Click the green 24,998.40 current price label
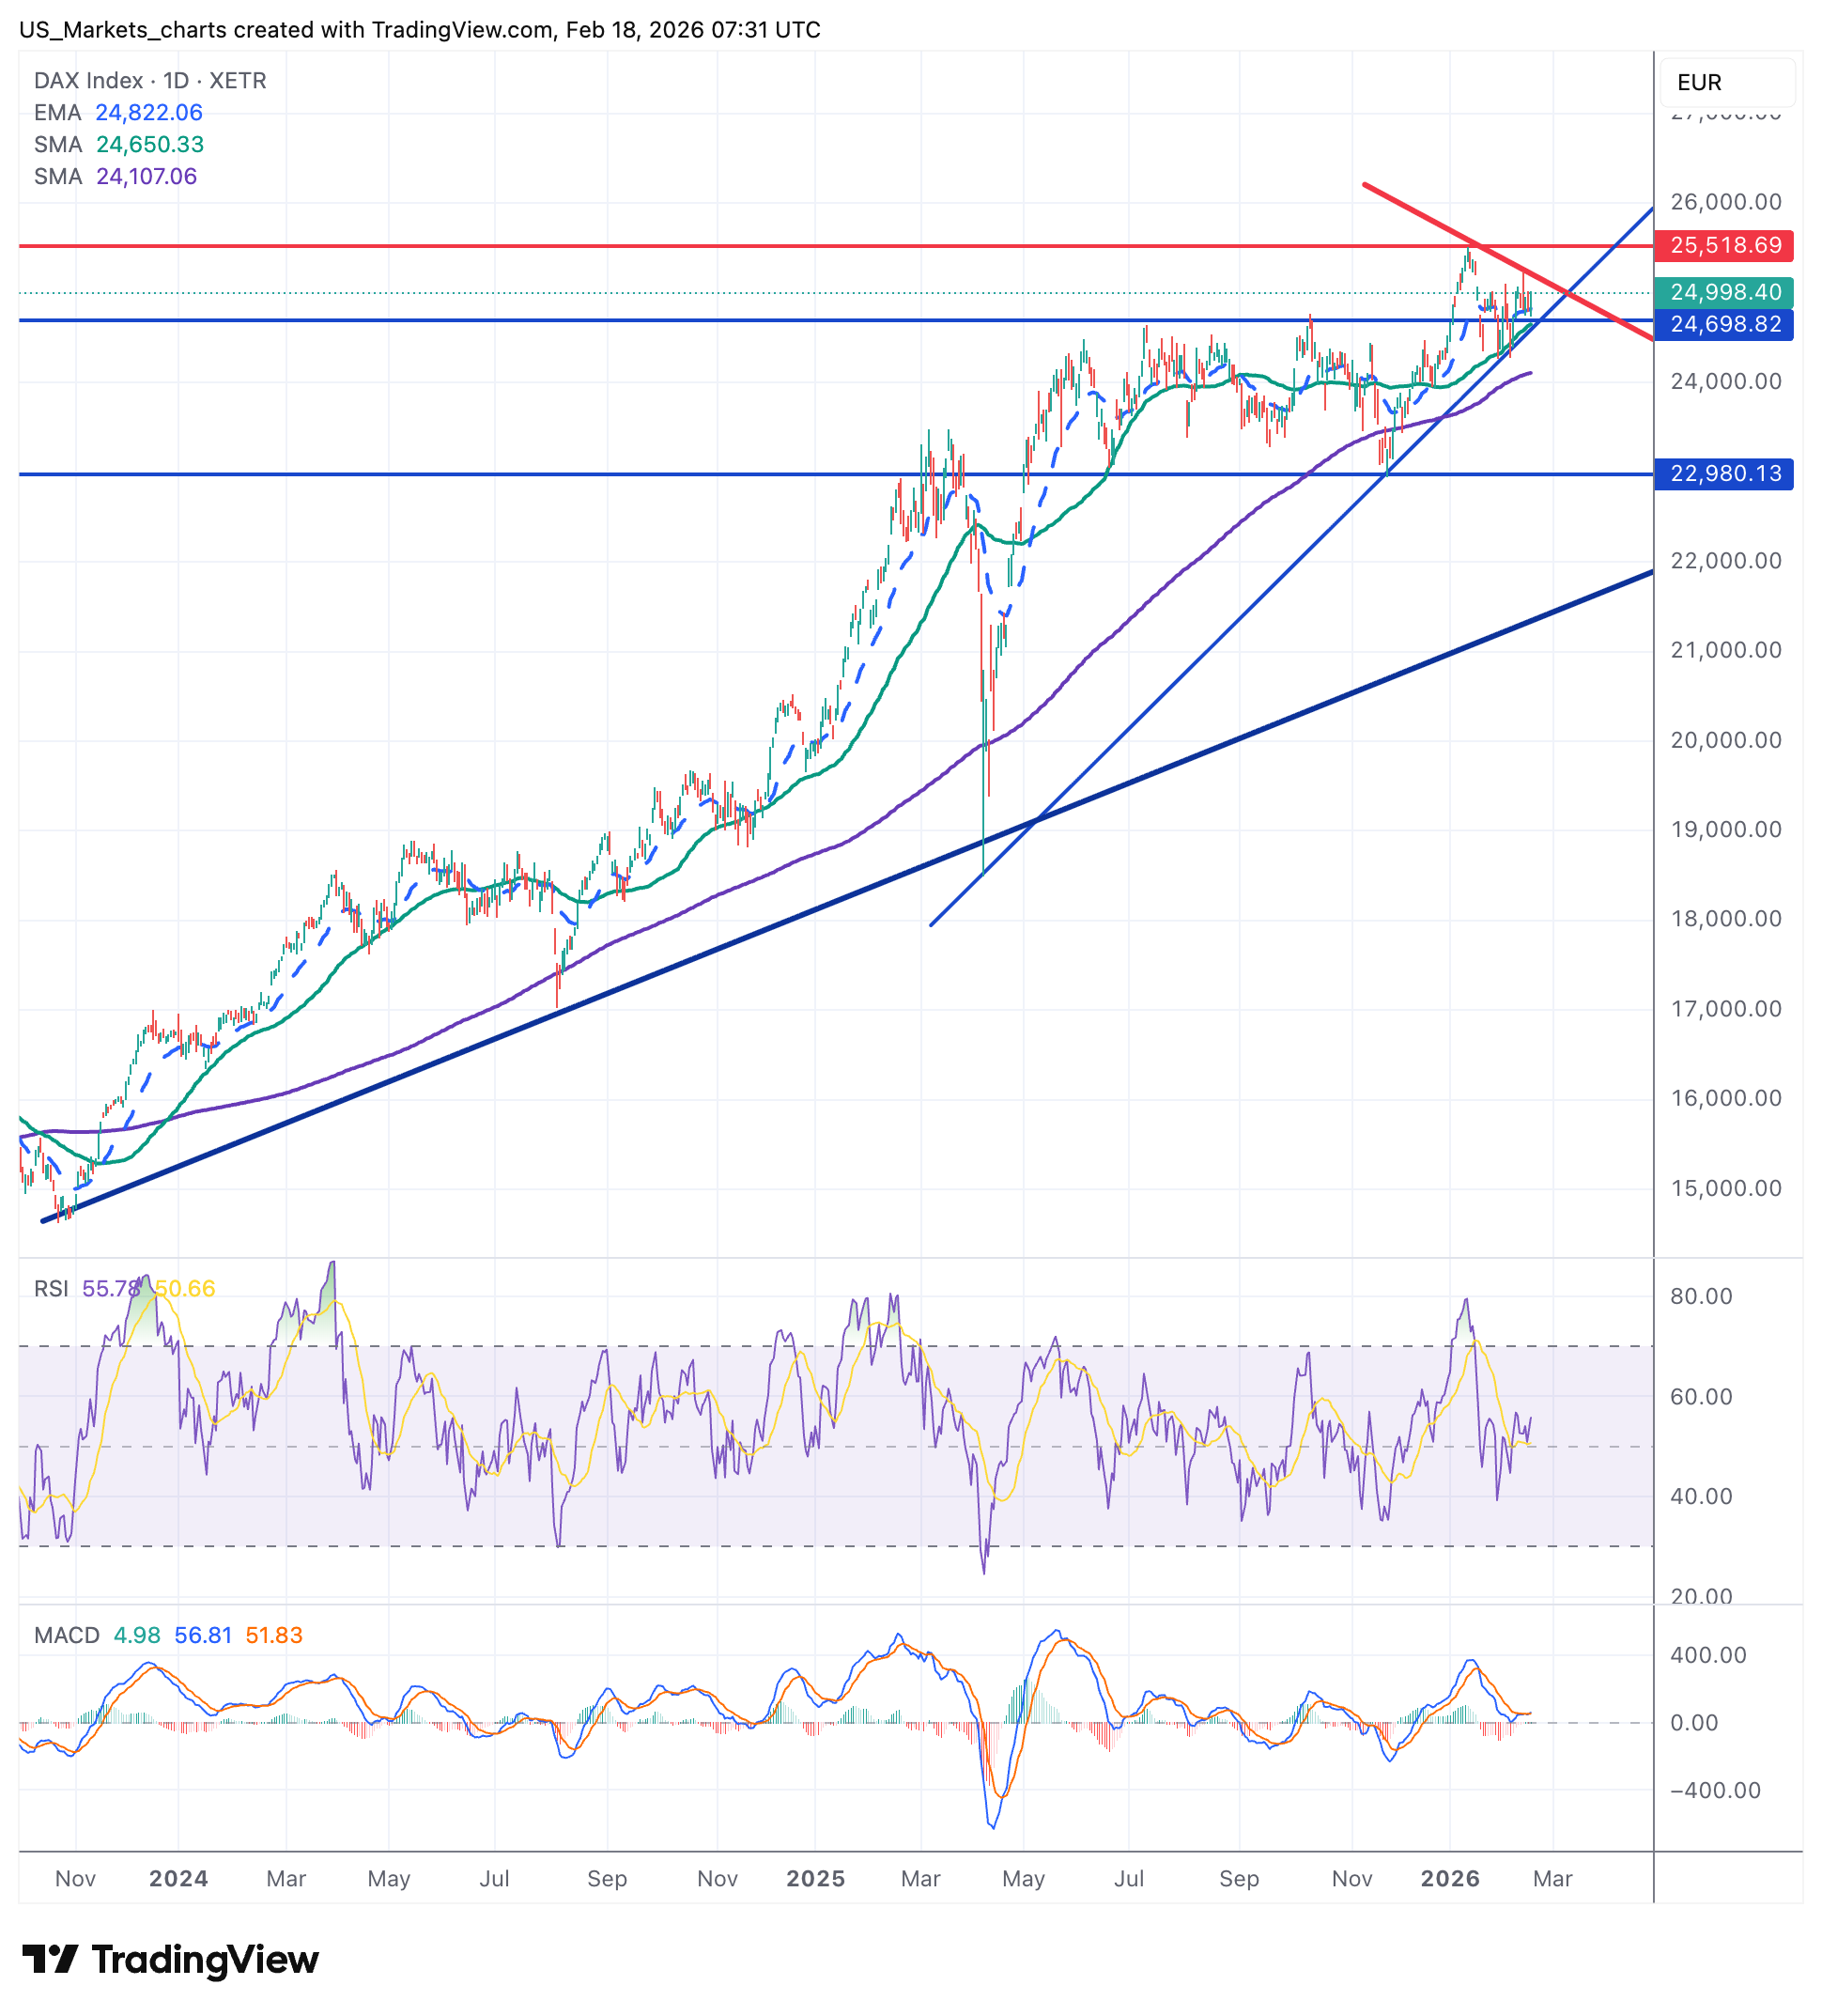1822x2016 pixels. pos(1723,292)
